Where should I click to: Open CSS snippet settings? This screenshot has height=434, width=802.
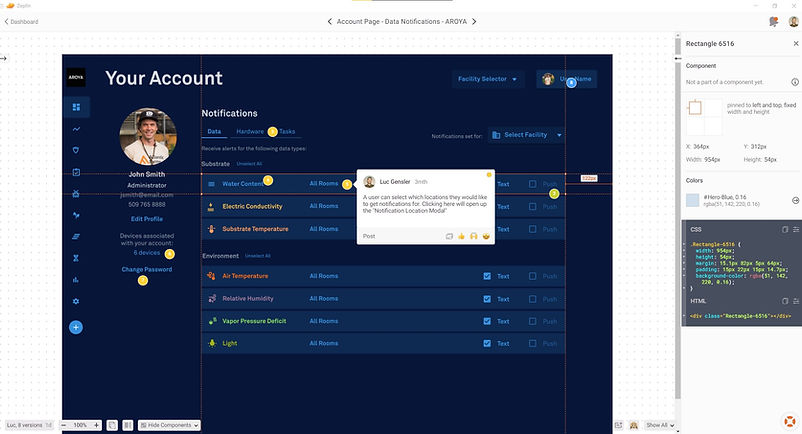796,230
